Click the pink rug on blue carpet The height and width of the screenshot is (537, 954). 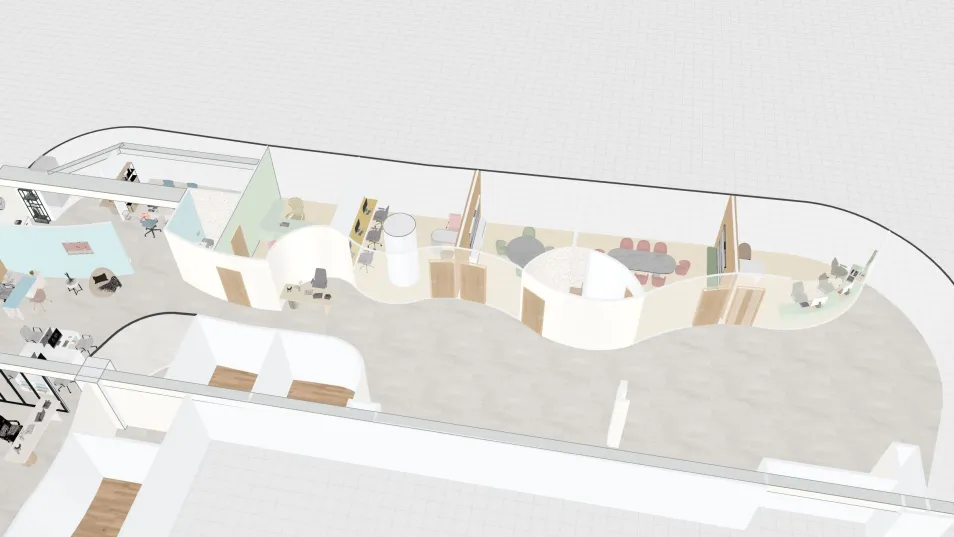point(77,244)
